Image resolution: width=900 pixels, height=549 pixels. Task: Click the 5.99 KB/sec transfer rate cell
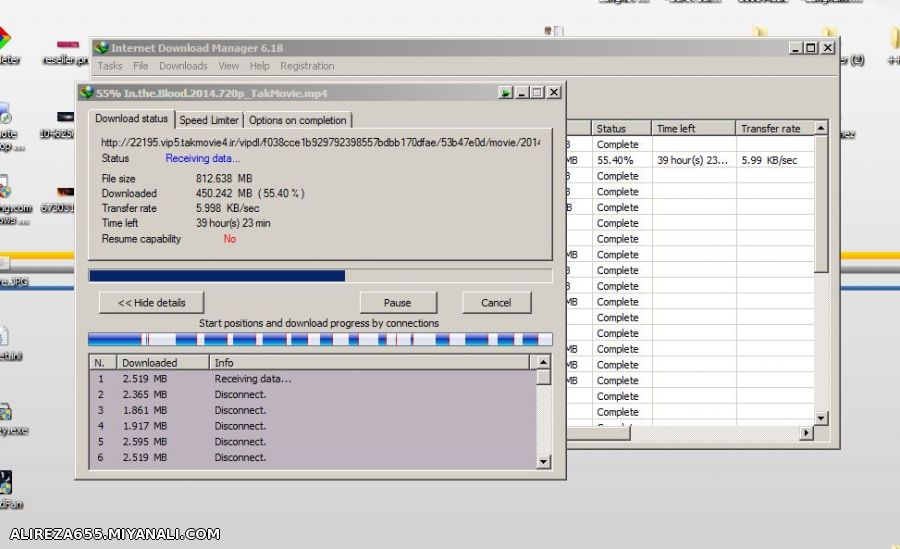pos(775,160)
